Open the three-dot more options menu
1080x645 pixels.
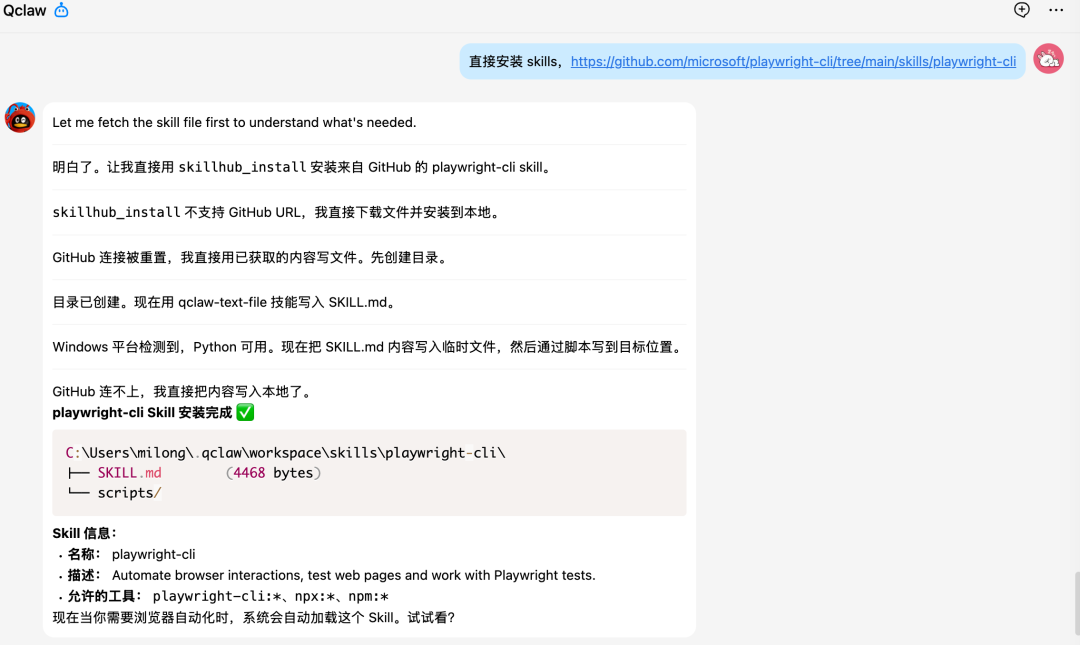(1056, 10)
